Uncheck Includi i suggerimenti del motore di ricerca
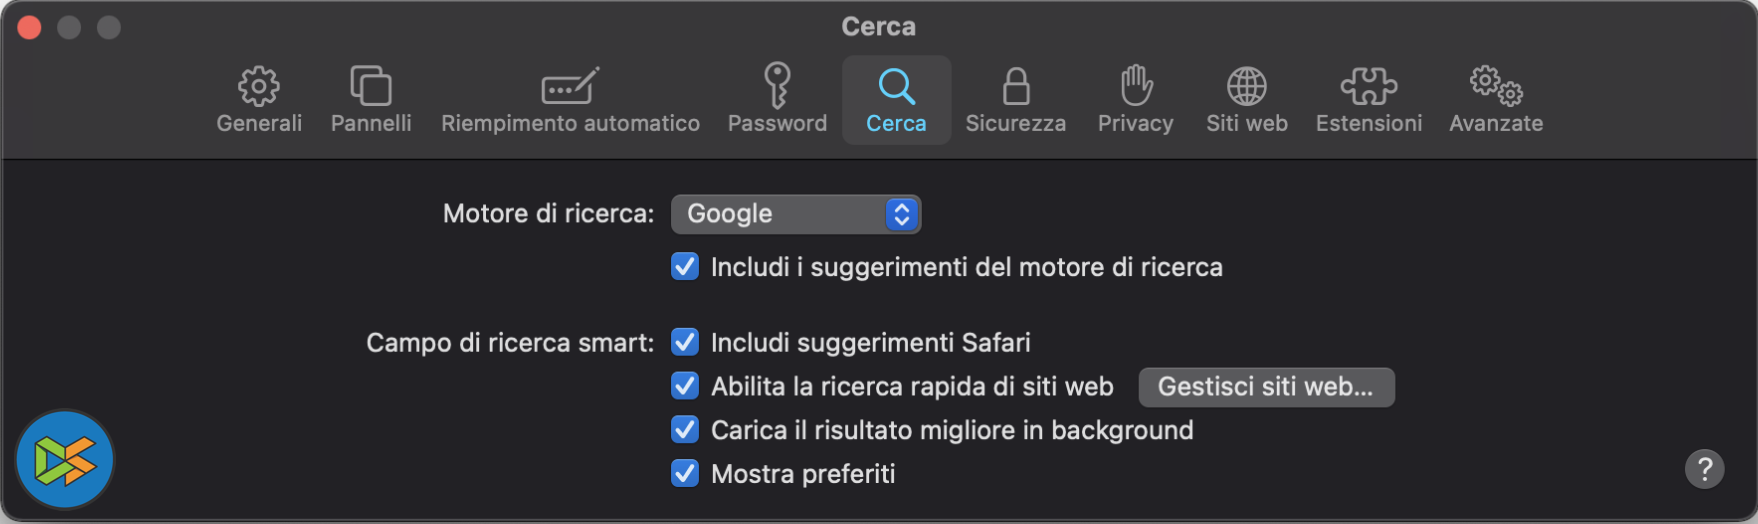The image size is (1758, 524). [685, 267]
